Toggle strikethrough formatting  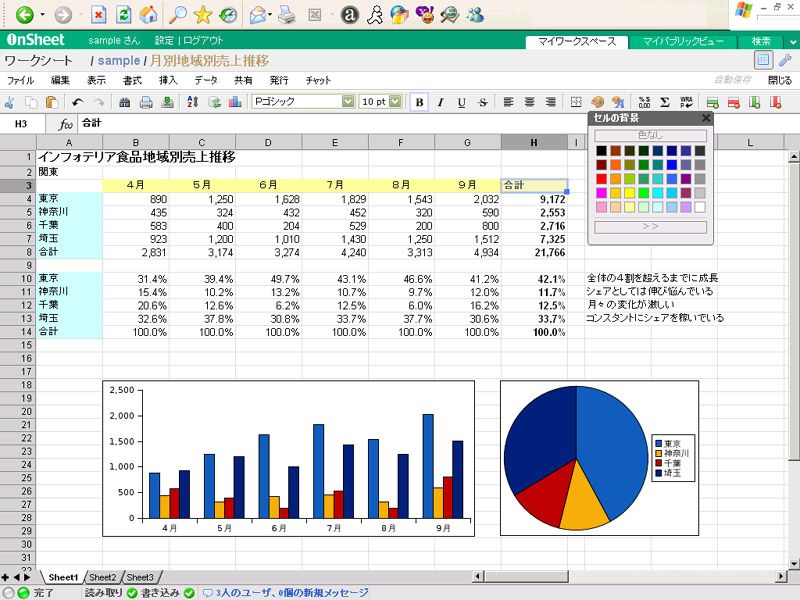point(483,103)
